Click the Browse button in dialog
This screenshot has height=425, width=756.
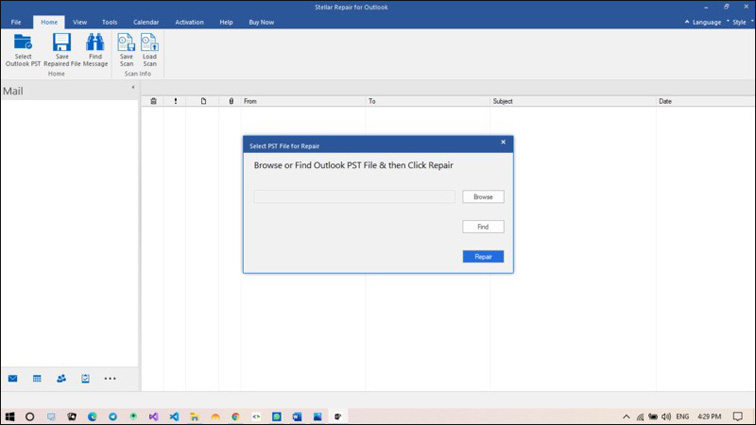point(483,197)
